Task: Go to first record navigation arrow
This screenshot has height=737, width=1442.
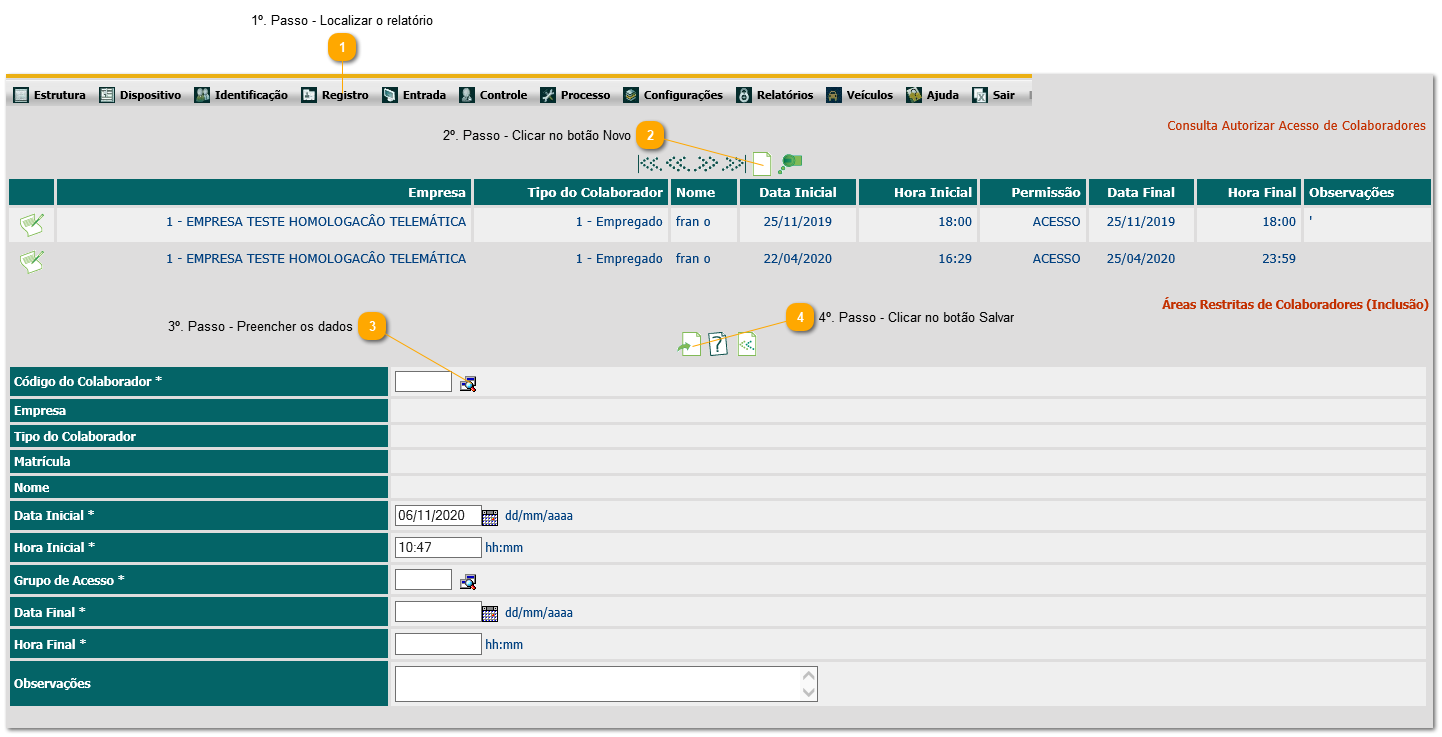Action: tap(650, 162)
